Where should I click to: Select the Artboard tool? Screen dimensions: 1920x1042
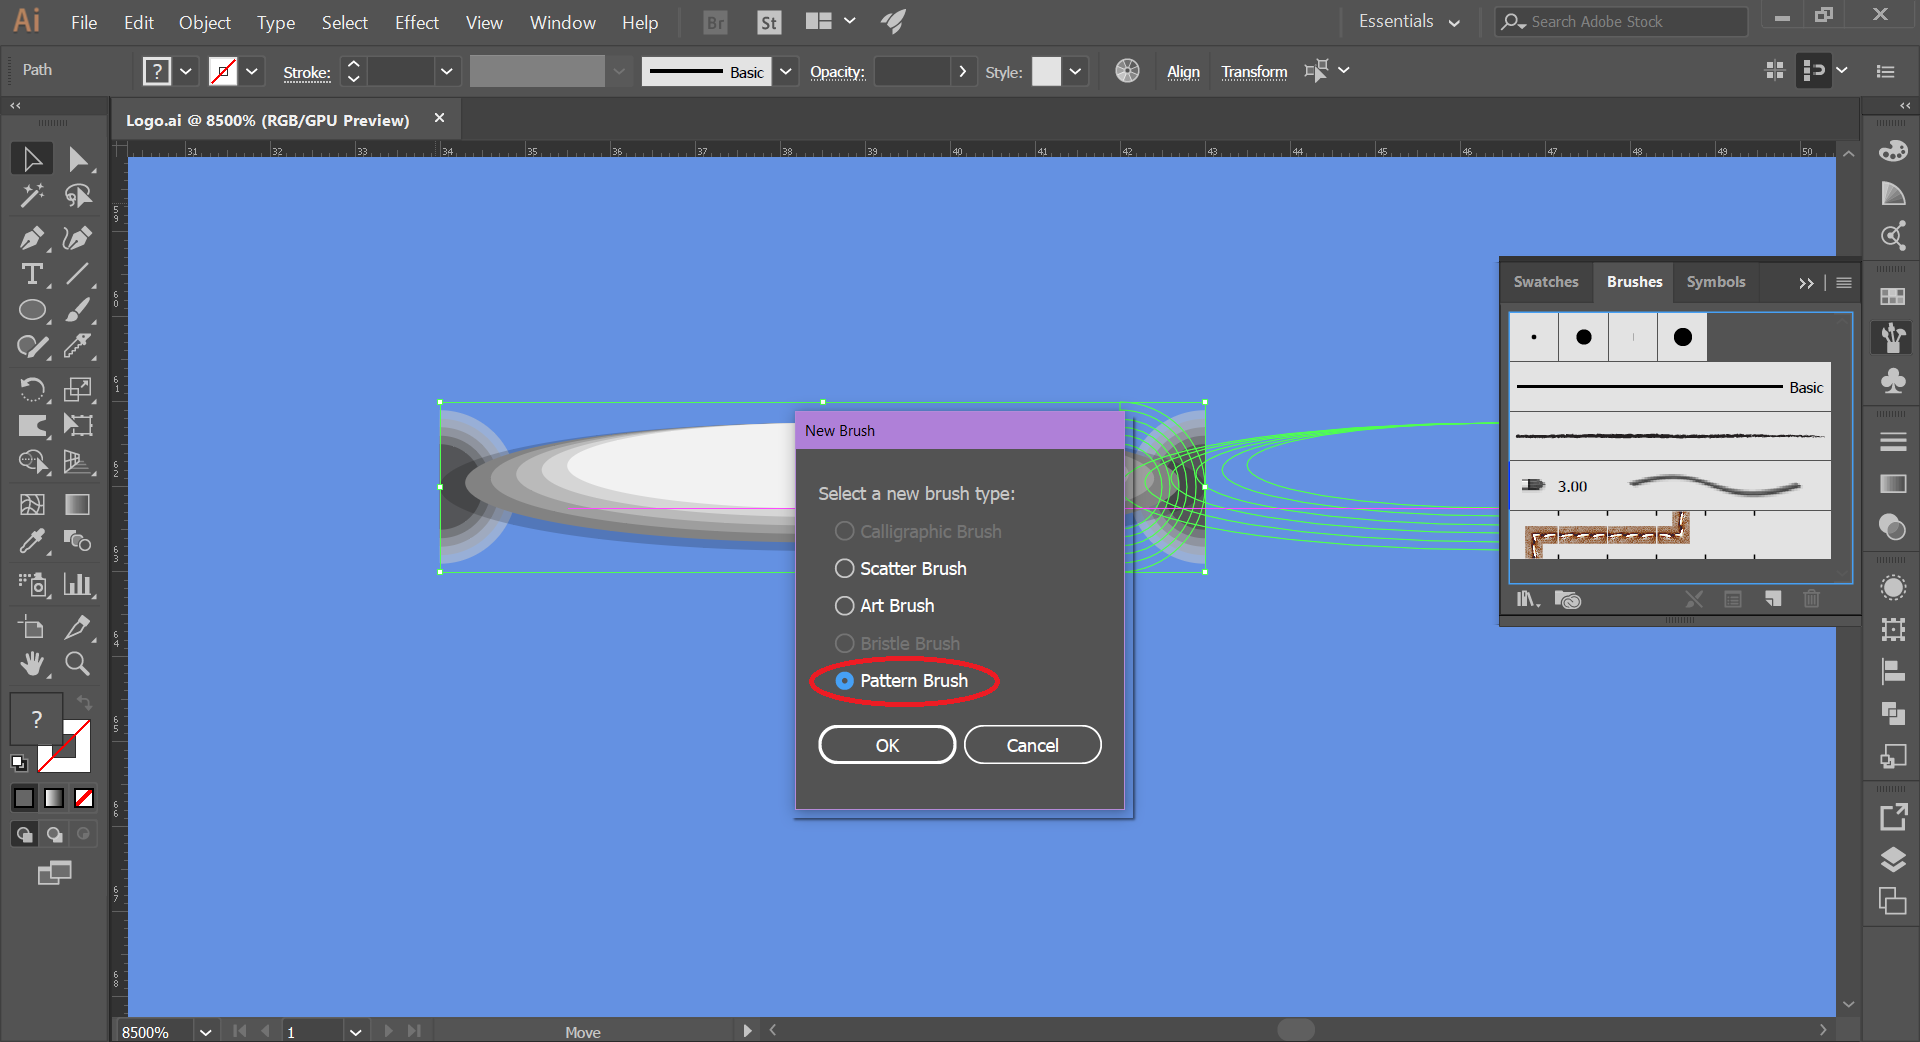(32, 627)
